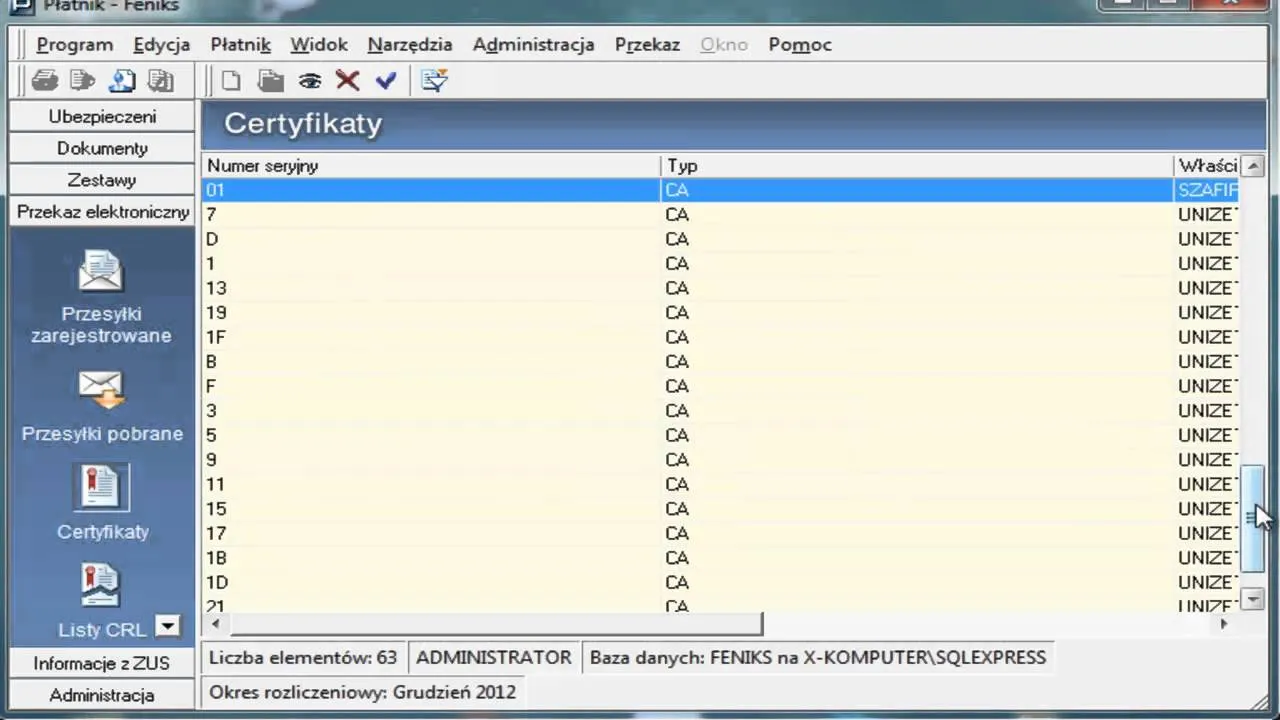Expand sidebar with the down arrow button

click(168, 627)
